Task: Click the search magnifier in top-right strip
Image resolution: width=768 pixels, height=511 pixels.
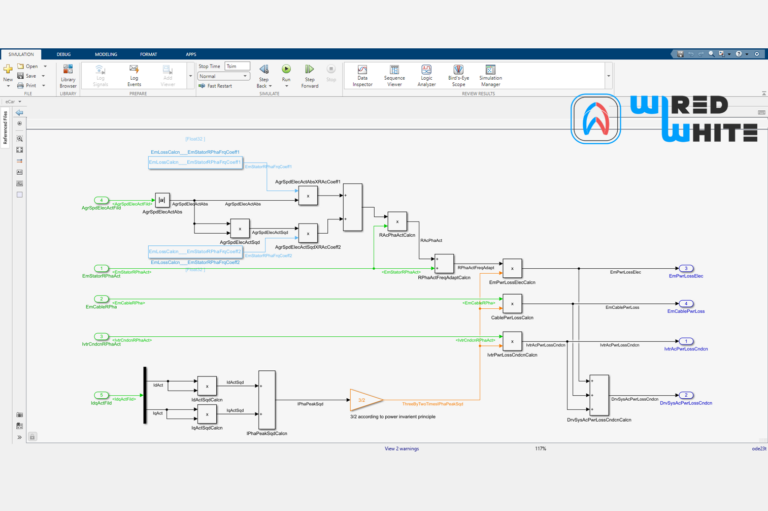Action: click(711, 54)
